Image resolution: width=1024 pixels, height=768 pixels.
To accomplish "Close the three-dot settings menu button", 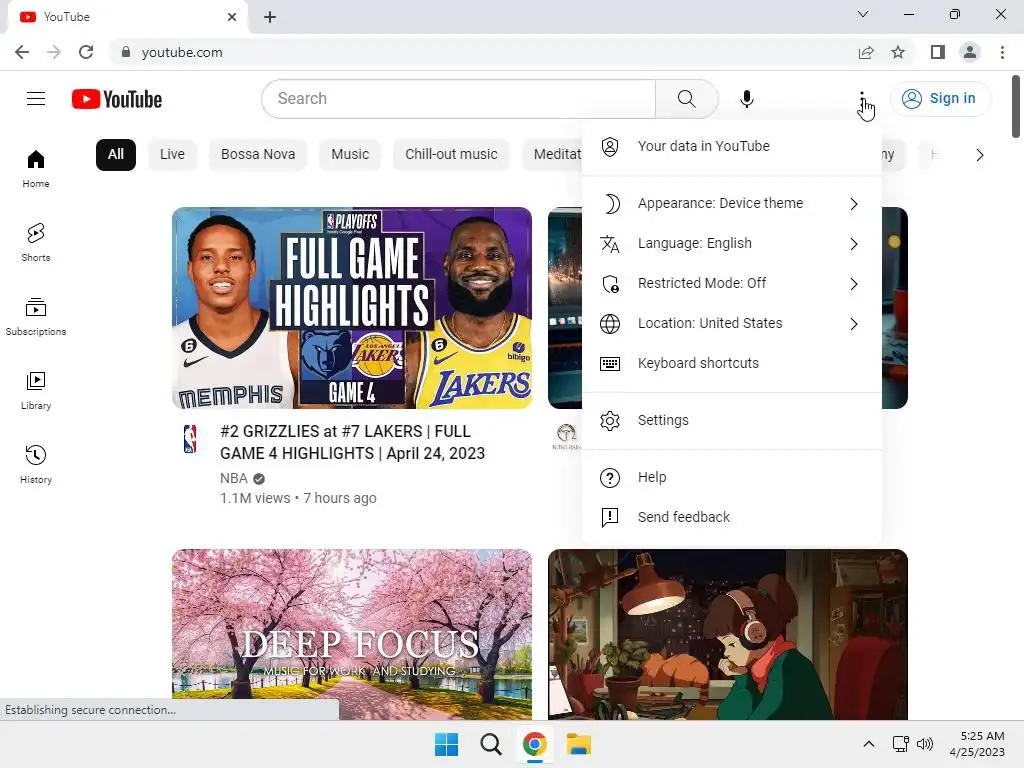I will click(862, 99).
